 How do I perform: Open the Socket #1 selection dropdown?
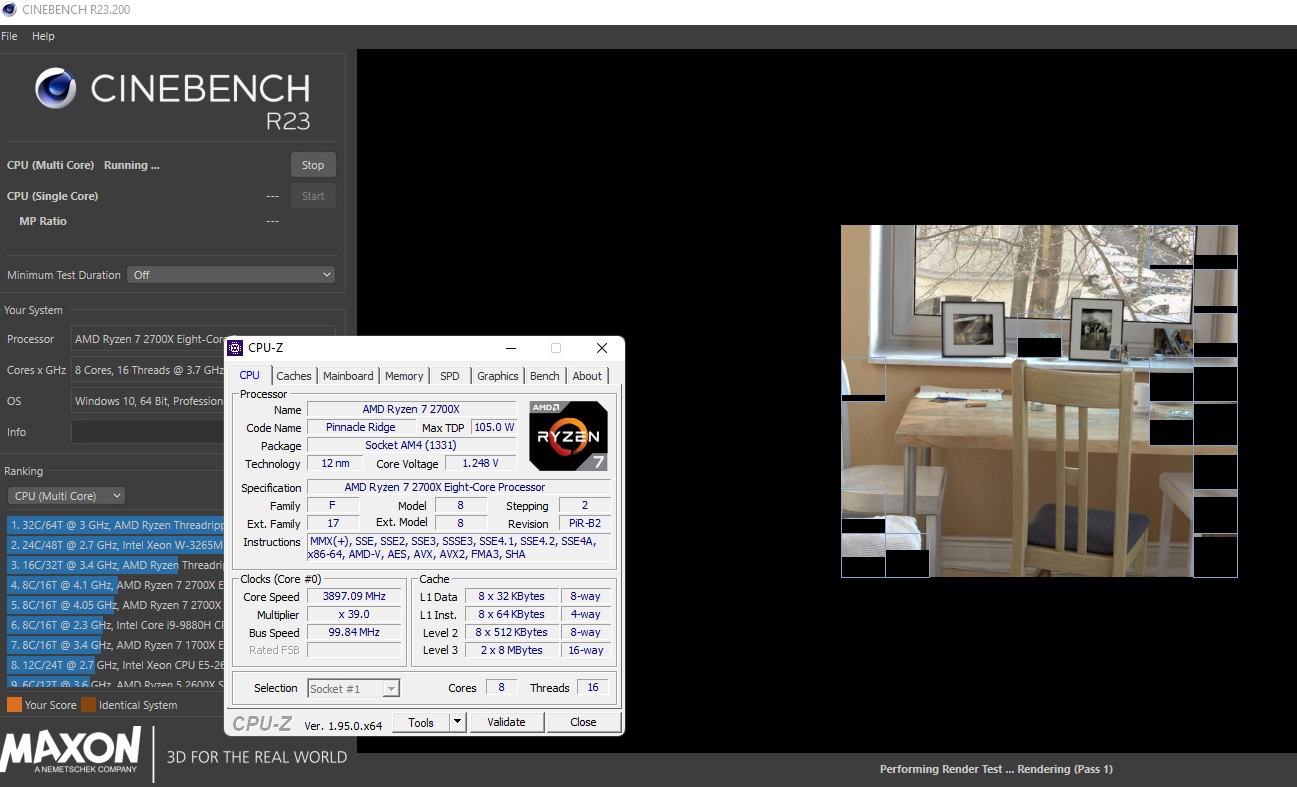[x=353, y=688]
